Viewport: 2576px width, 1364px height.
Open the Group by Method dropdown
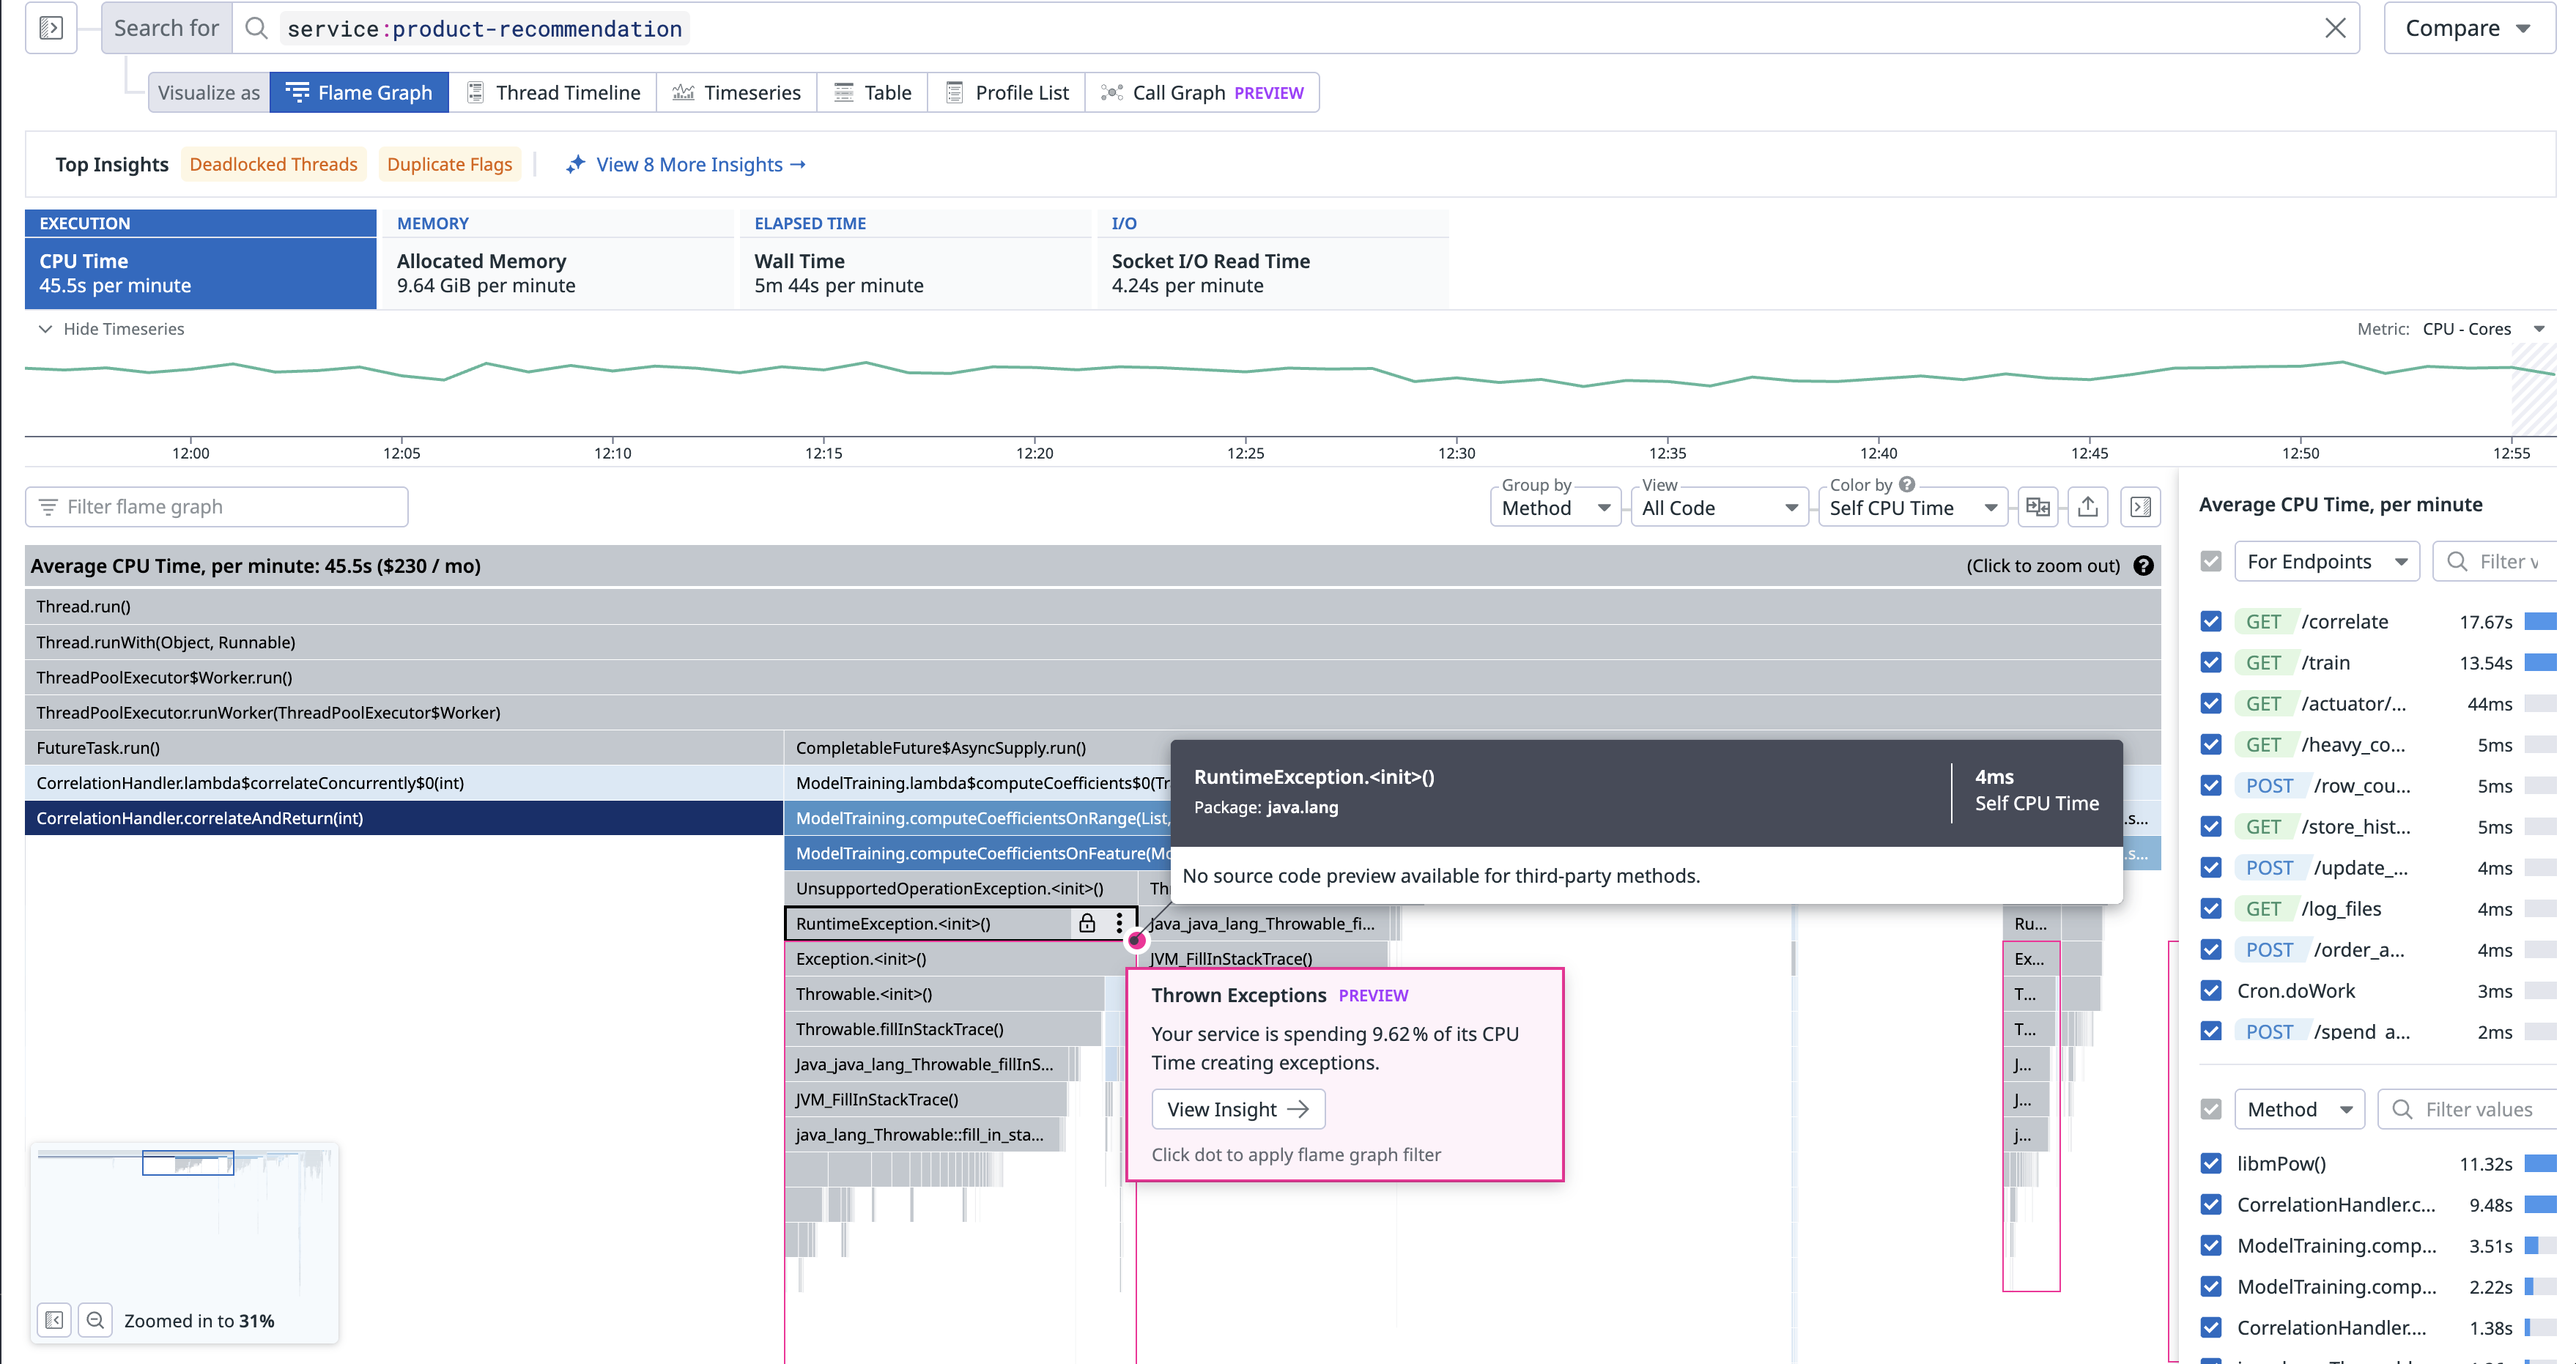tap(1555, 508)
